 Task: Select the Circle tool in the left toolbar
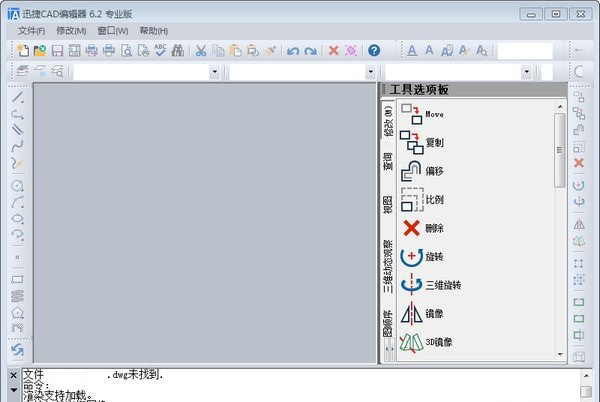tap(17, 186)
